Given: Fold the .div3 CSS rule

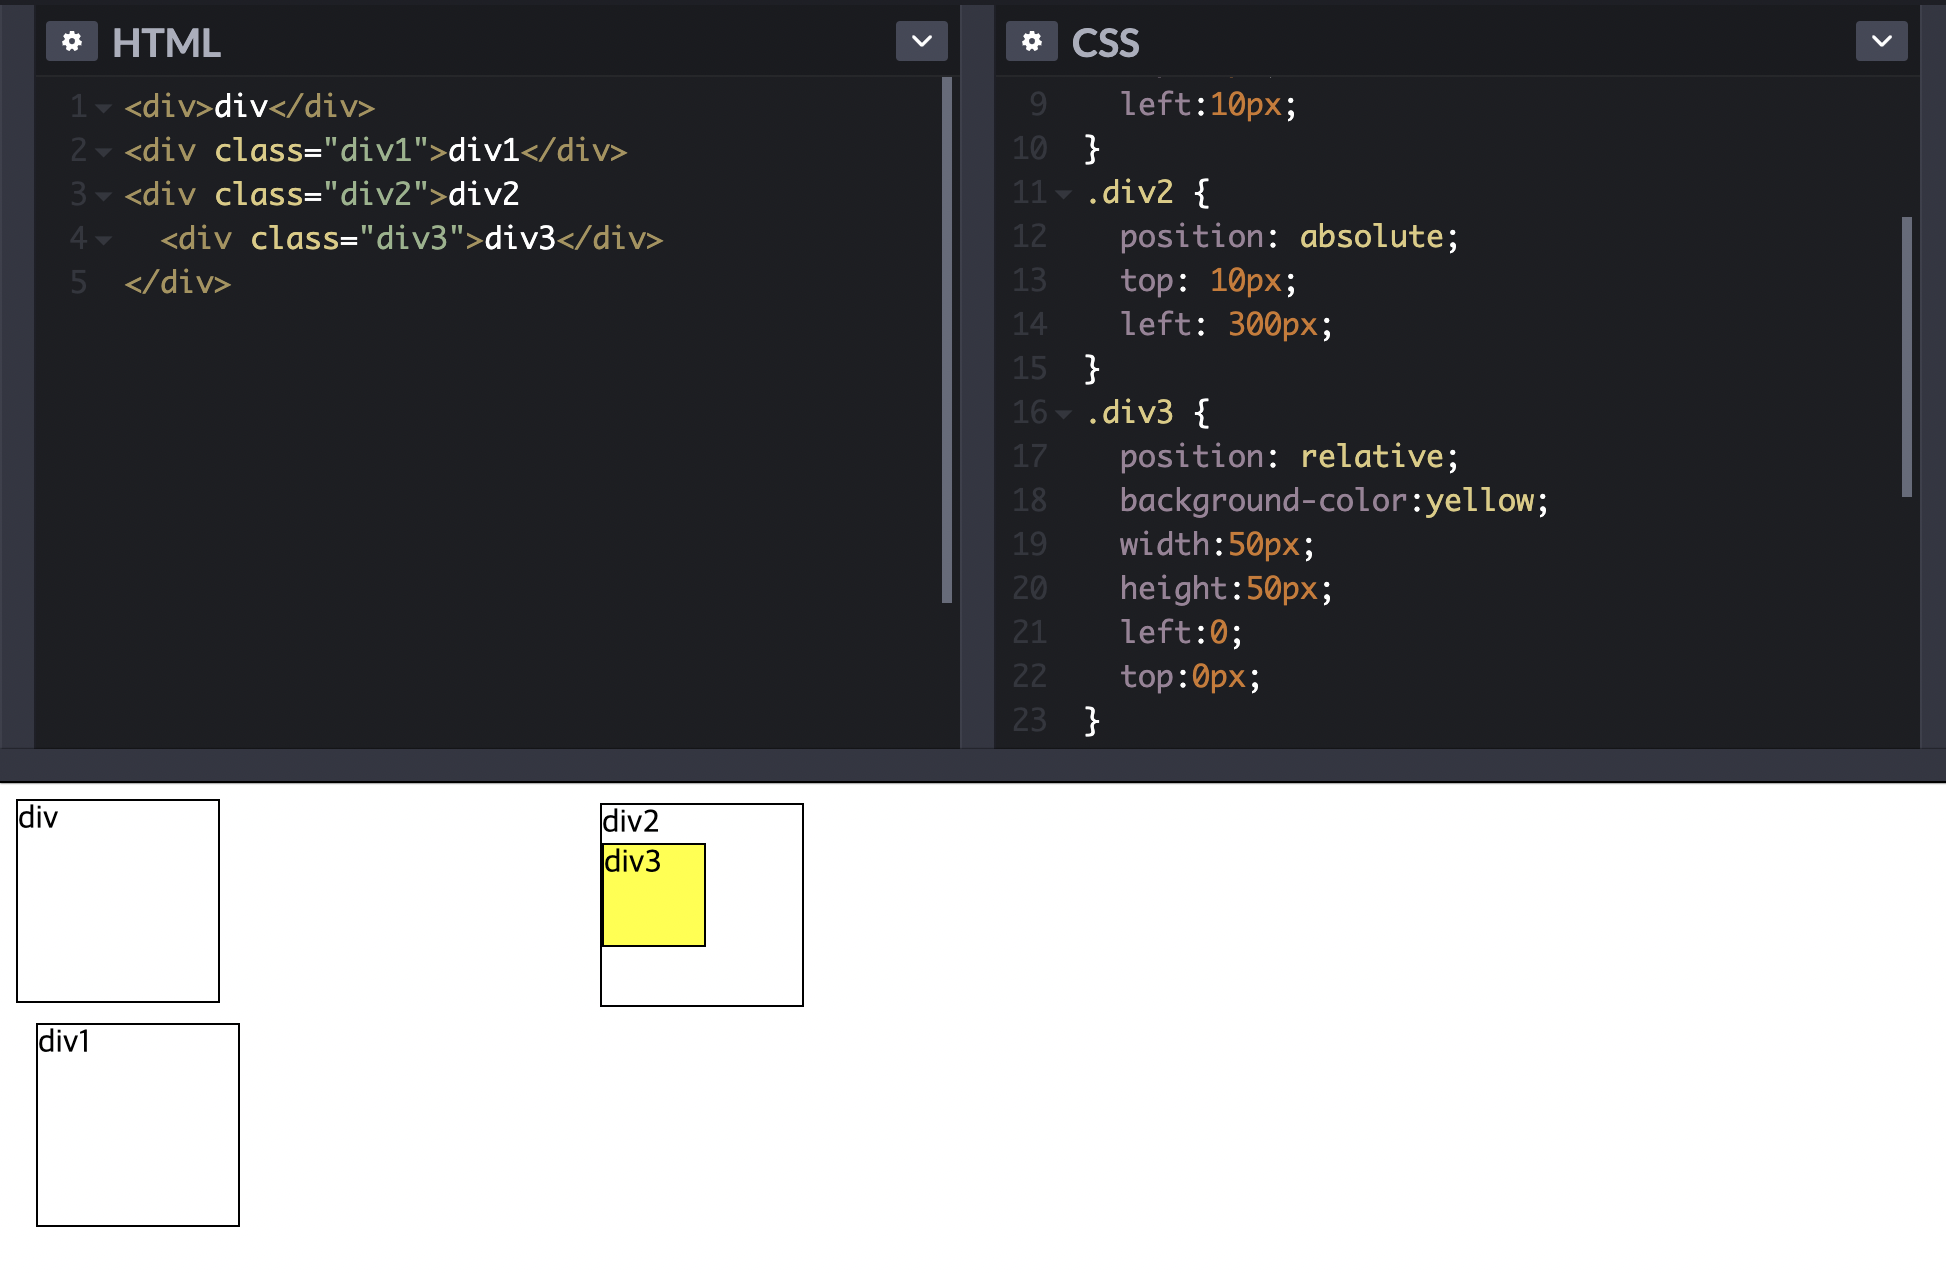Looking at the screenshot, I should (1064, 414).
